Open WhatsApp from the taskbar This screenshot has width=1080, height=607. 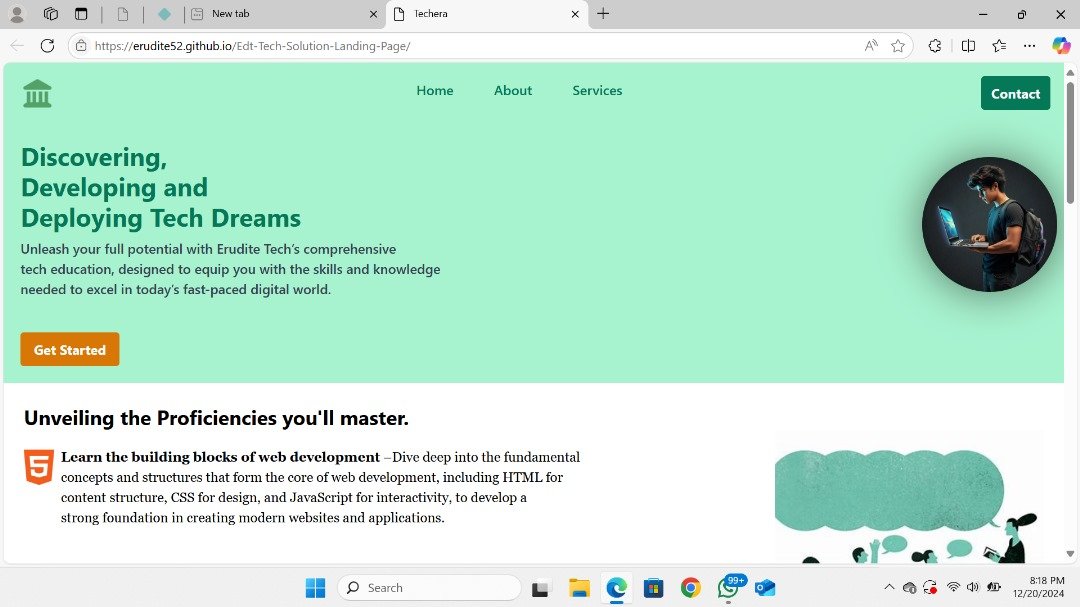729,587
